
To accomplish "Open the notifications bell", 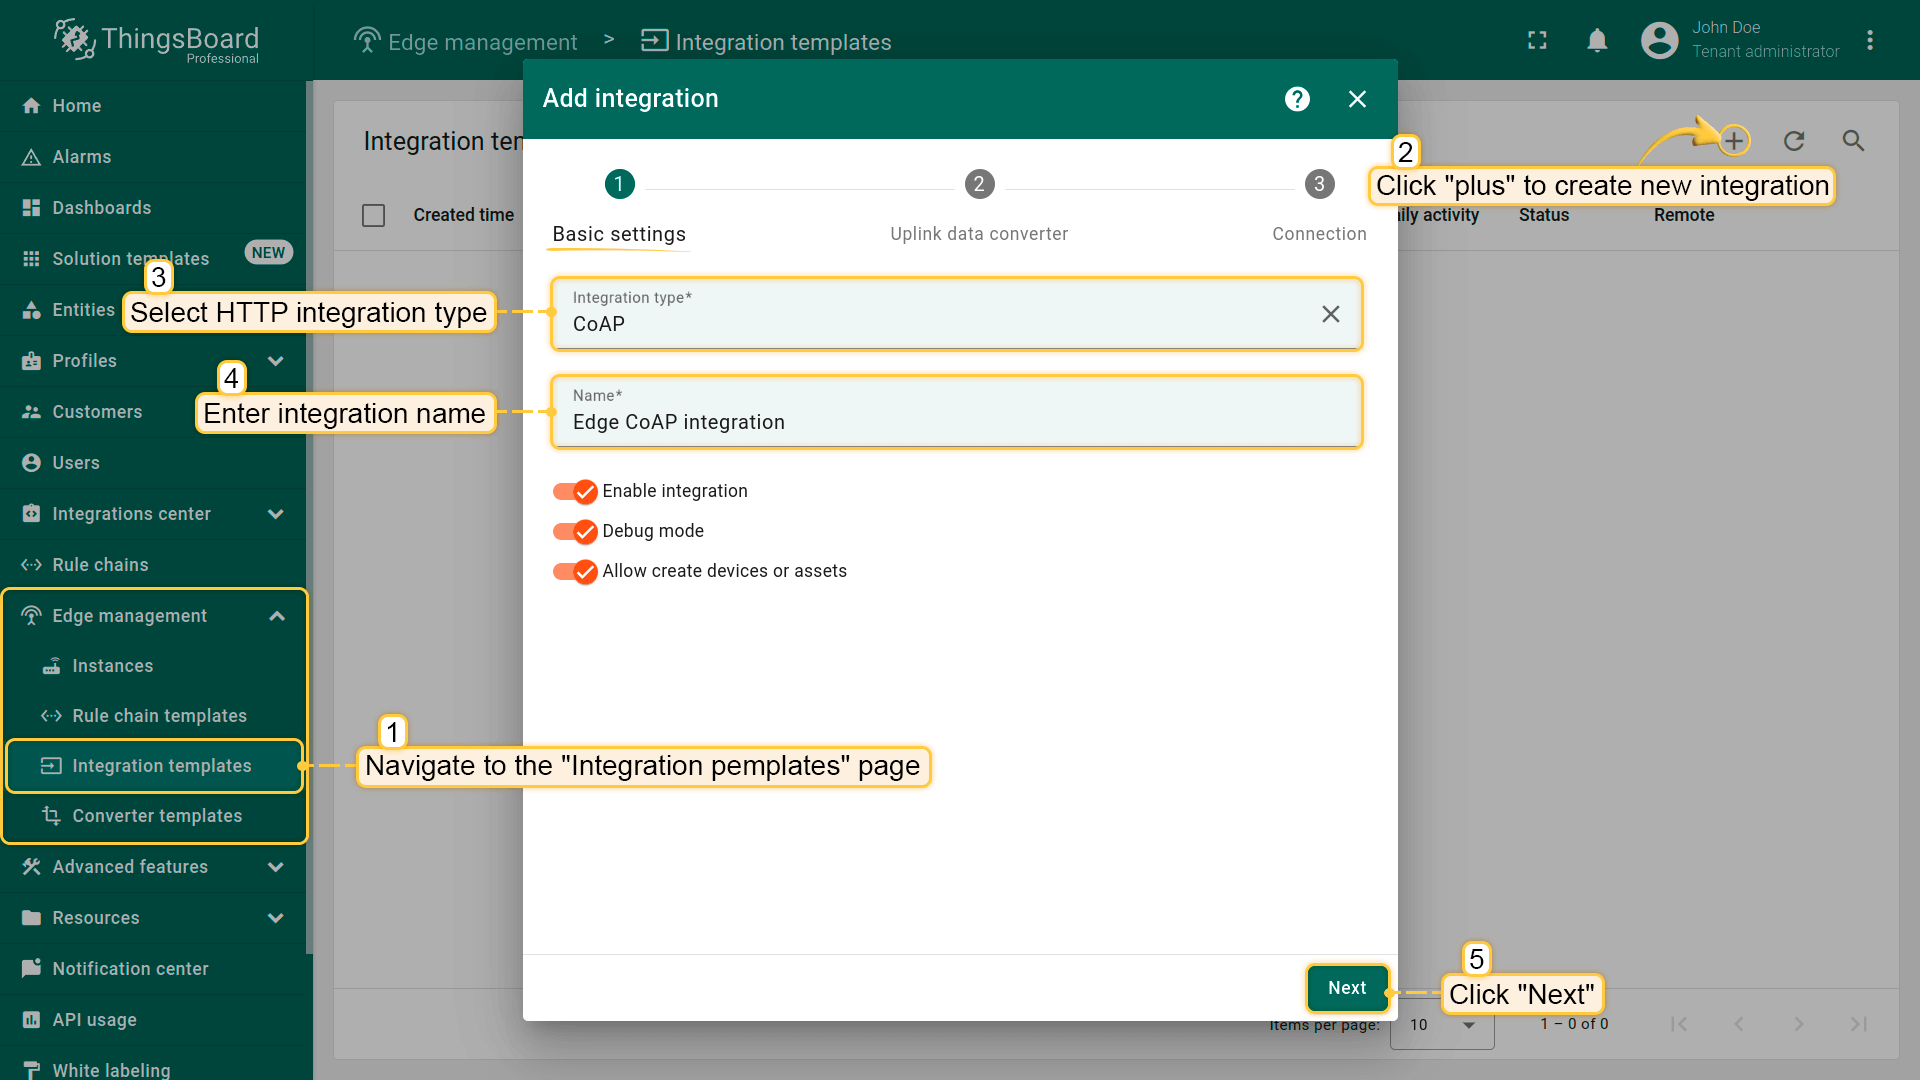I will pos(1597,40).
